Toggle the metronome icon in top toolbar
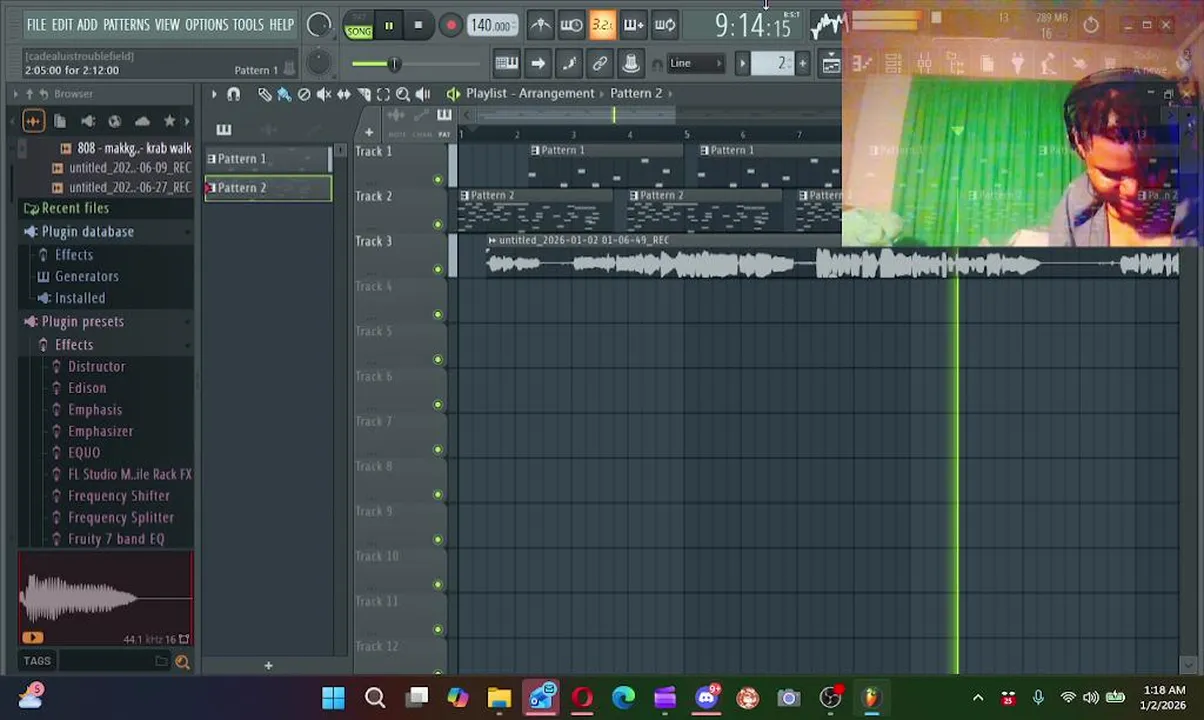Screen dimensions: 1204x720 pyautogui.click(x=540, y=25)
